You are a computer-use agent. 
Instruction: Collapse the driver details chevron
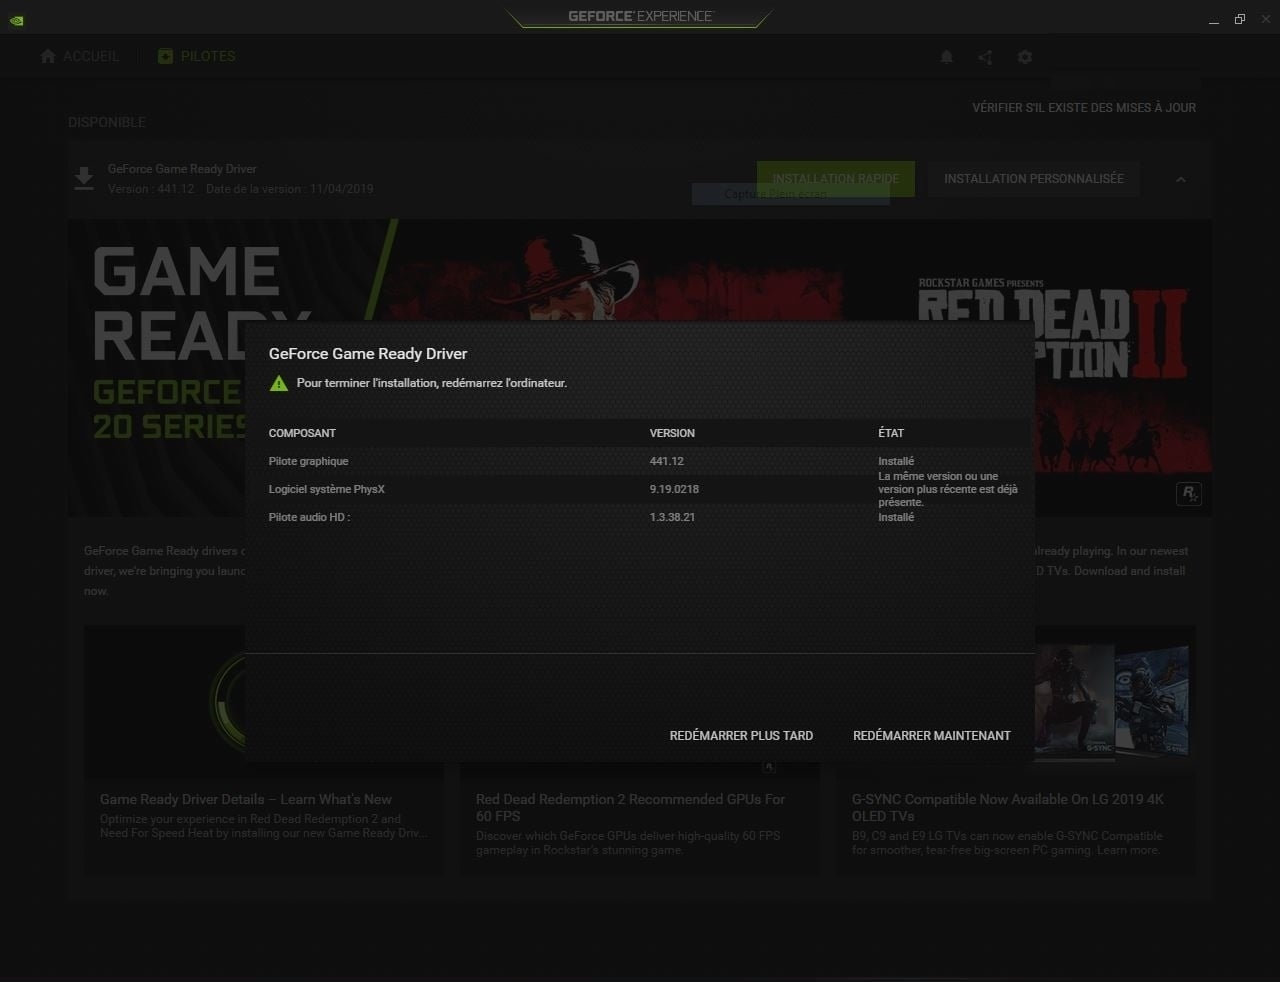(x=1180, y=179)
